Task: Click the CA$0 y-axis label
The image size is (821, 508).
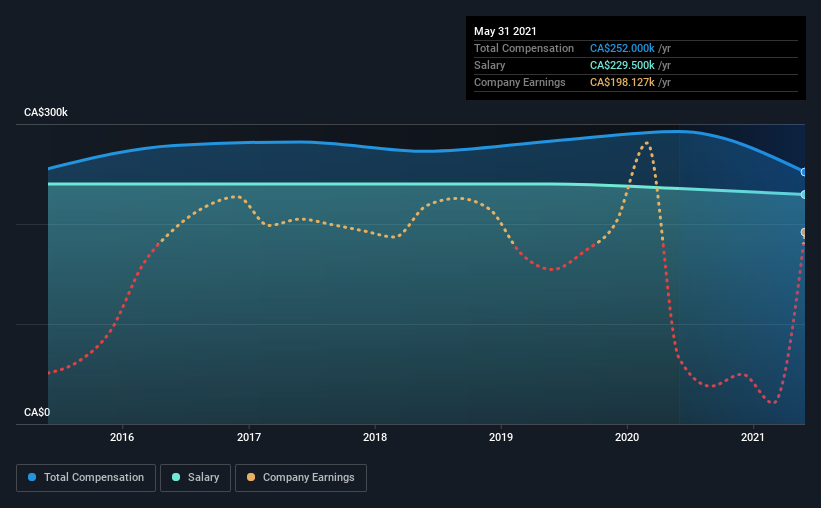Action: click(37, 412)
